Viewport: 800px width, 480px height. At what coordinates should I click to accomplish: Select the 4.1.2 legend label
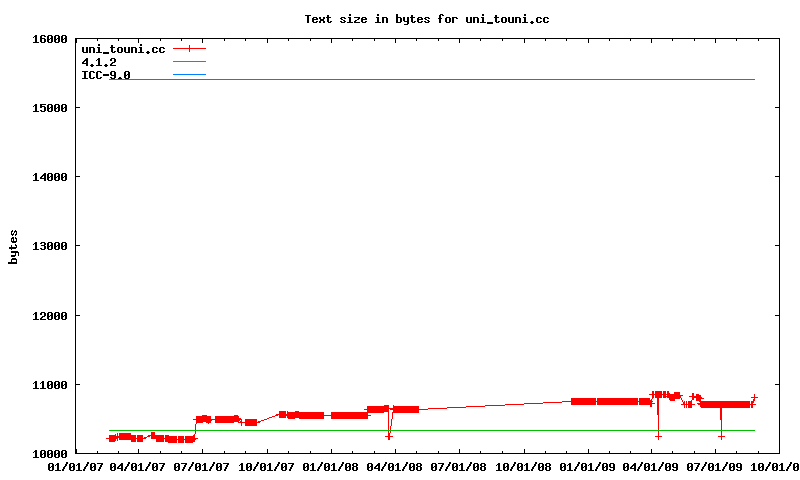[99, 62]
